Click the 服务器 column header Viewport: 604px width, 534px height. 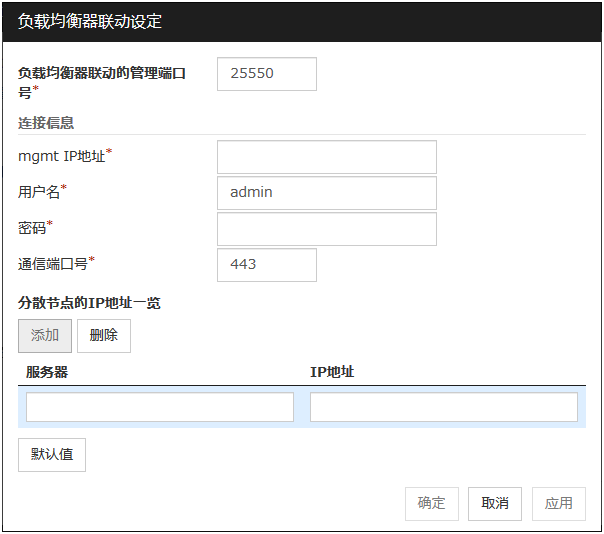(47, 372)
